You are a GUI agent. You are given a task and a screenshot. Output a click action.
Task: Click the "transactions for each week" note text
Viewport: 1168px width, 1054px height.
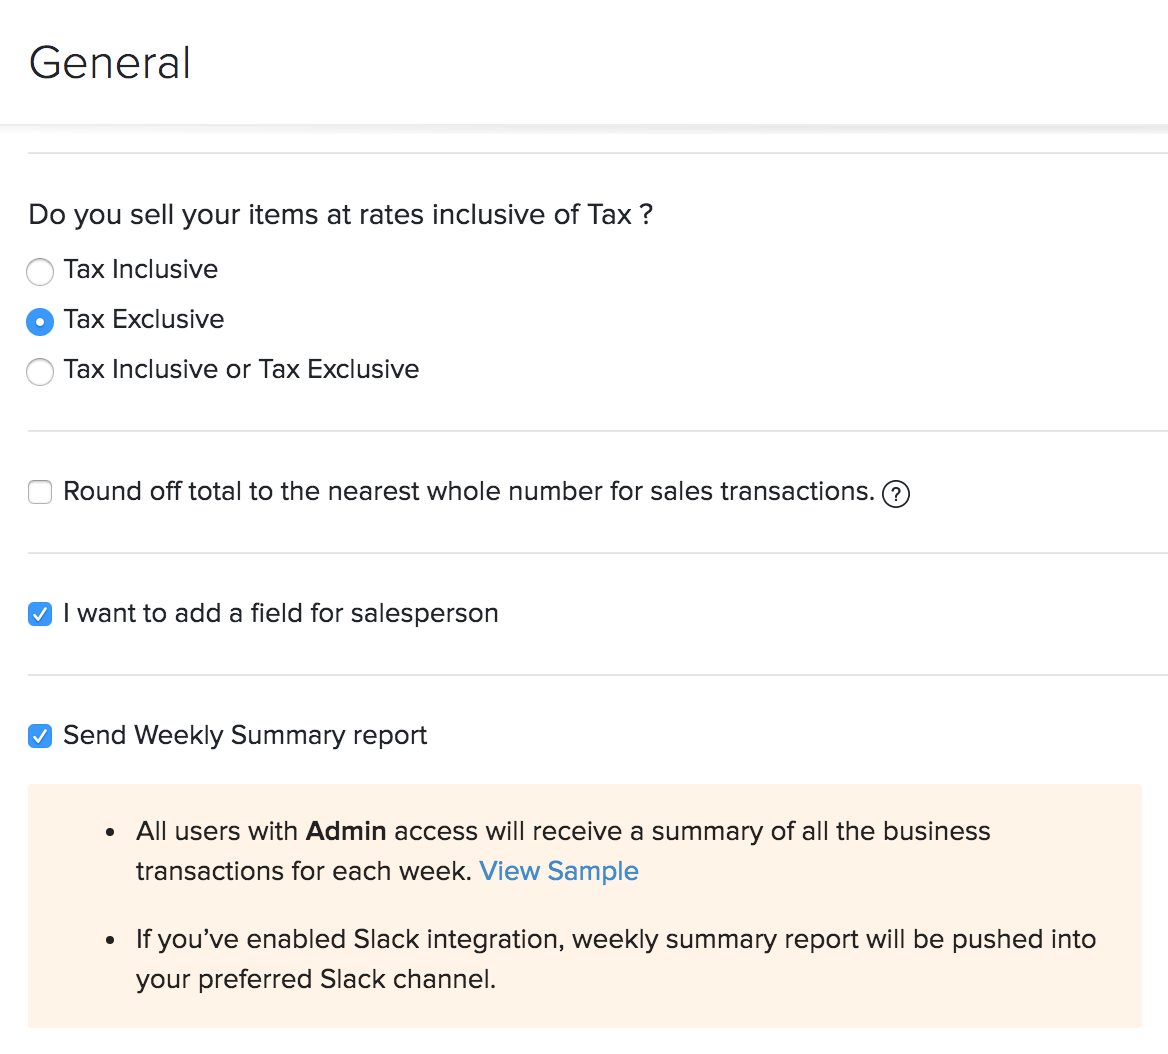coord(303,871)
